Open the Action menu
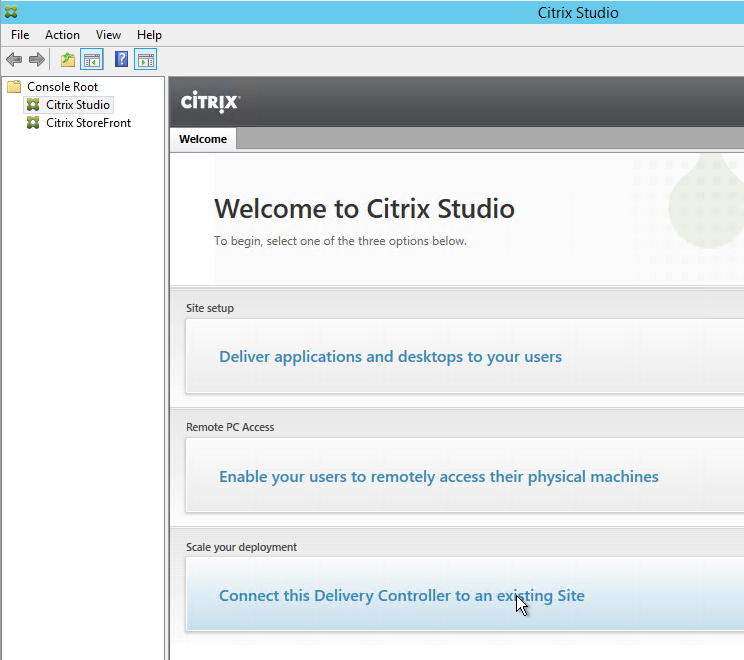This screenshot has width=744, height=660. click(62, 35)
